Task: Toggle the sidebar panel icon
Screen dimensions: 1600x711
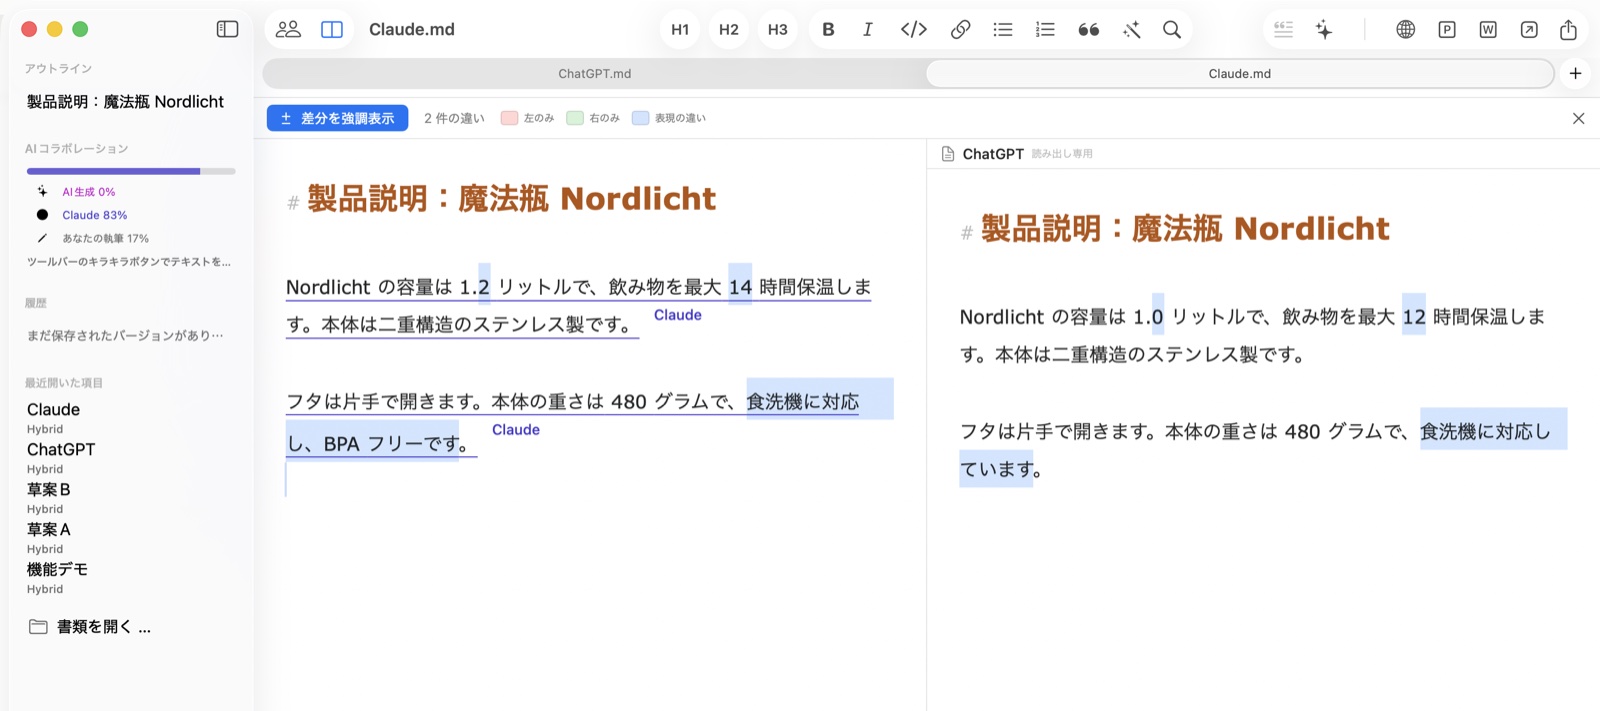Action: 228,29
